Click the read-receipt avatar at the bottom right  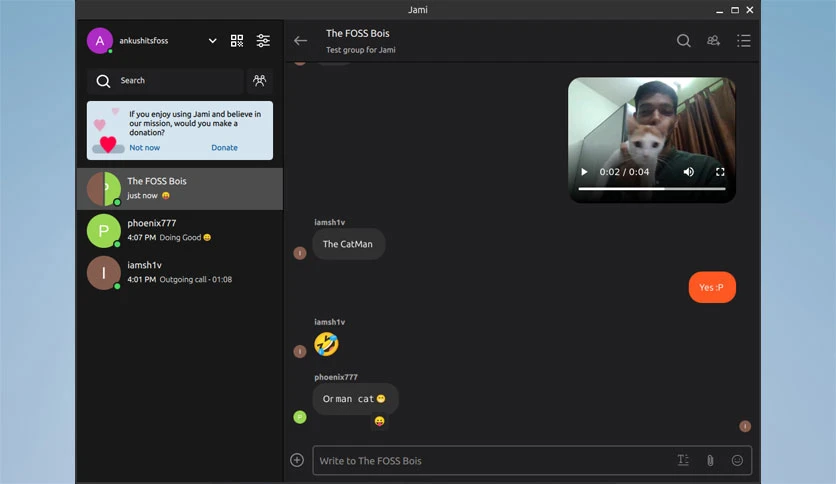point(745,426)
